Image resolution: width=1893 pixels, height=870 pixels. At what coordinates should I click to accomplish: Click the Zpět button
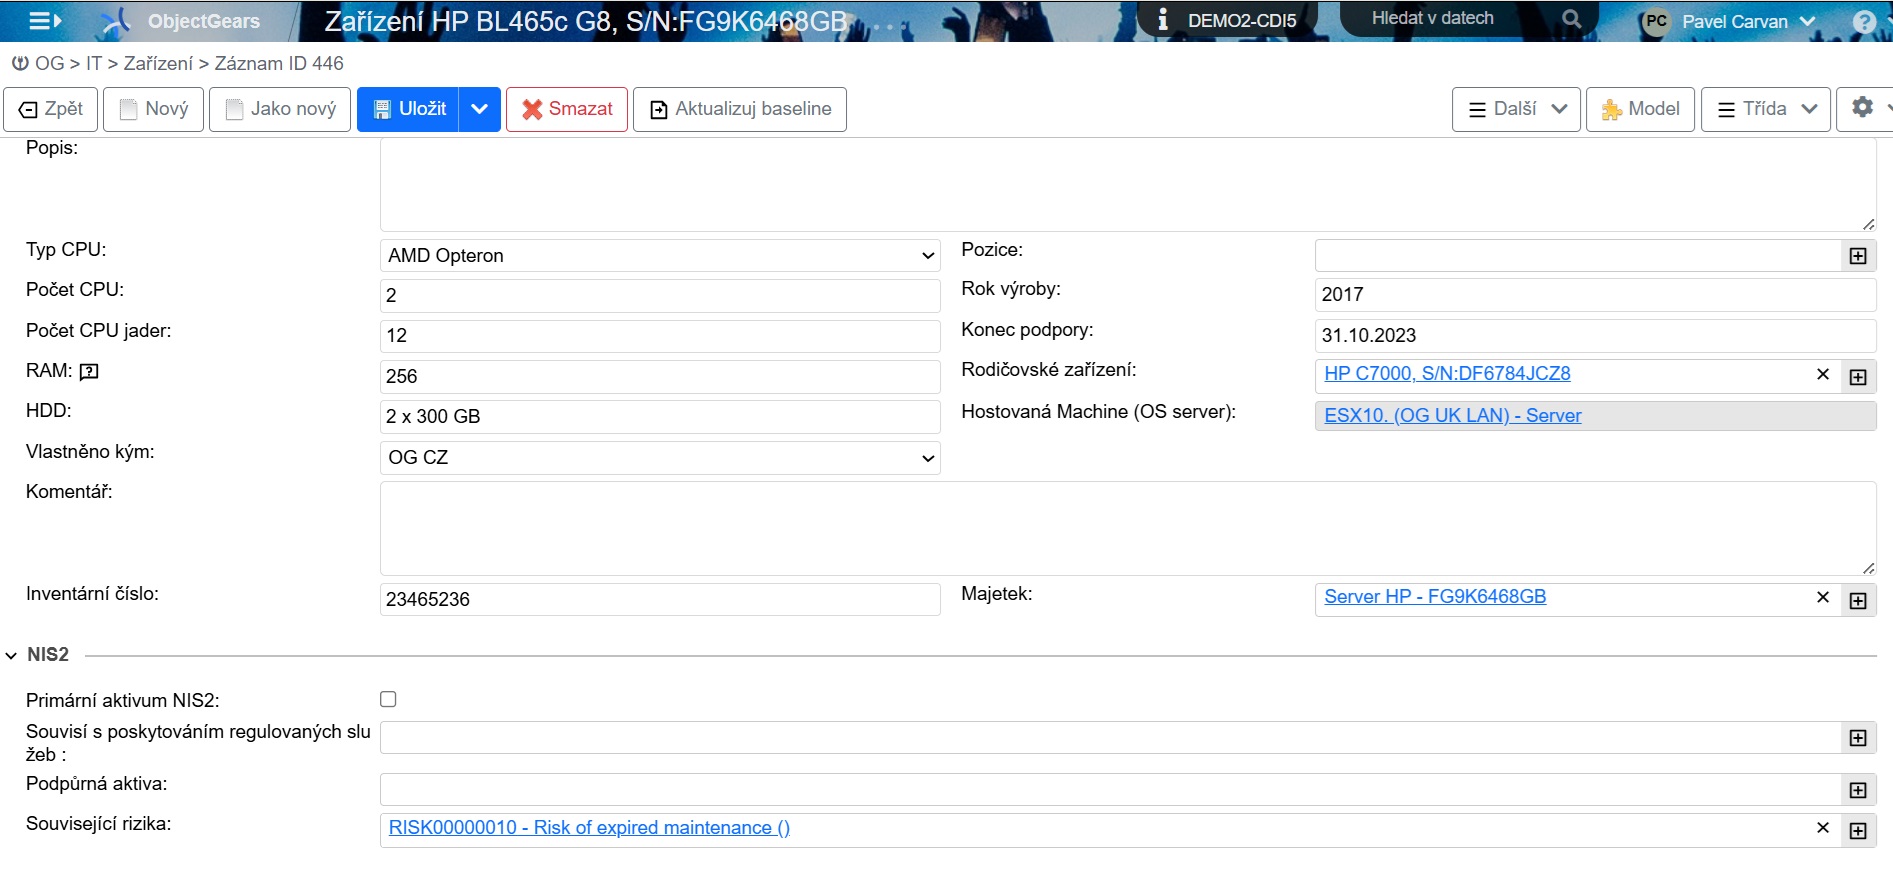coord(51,109)
